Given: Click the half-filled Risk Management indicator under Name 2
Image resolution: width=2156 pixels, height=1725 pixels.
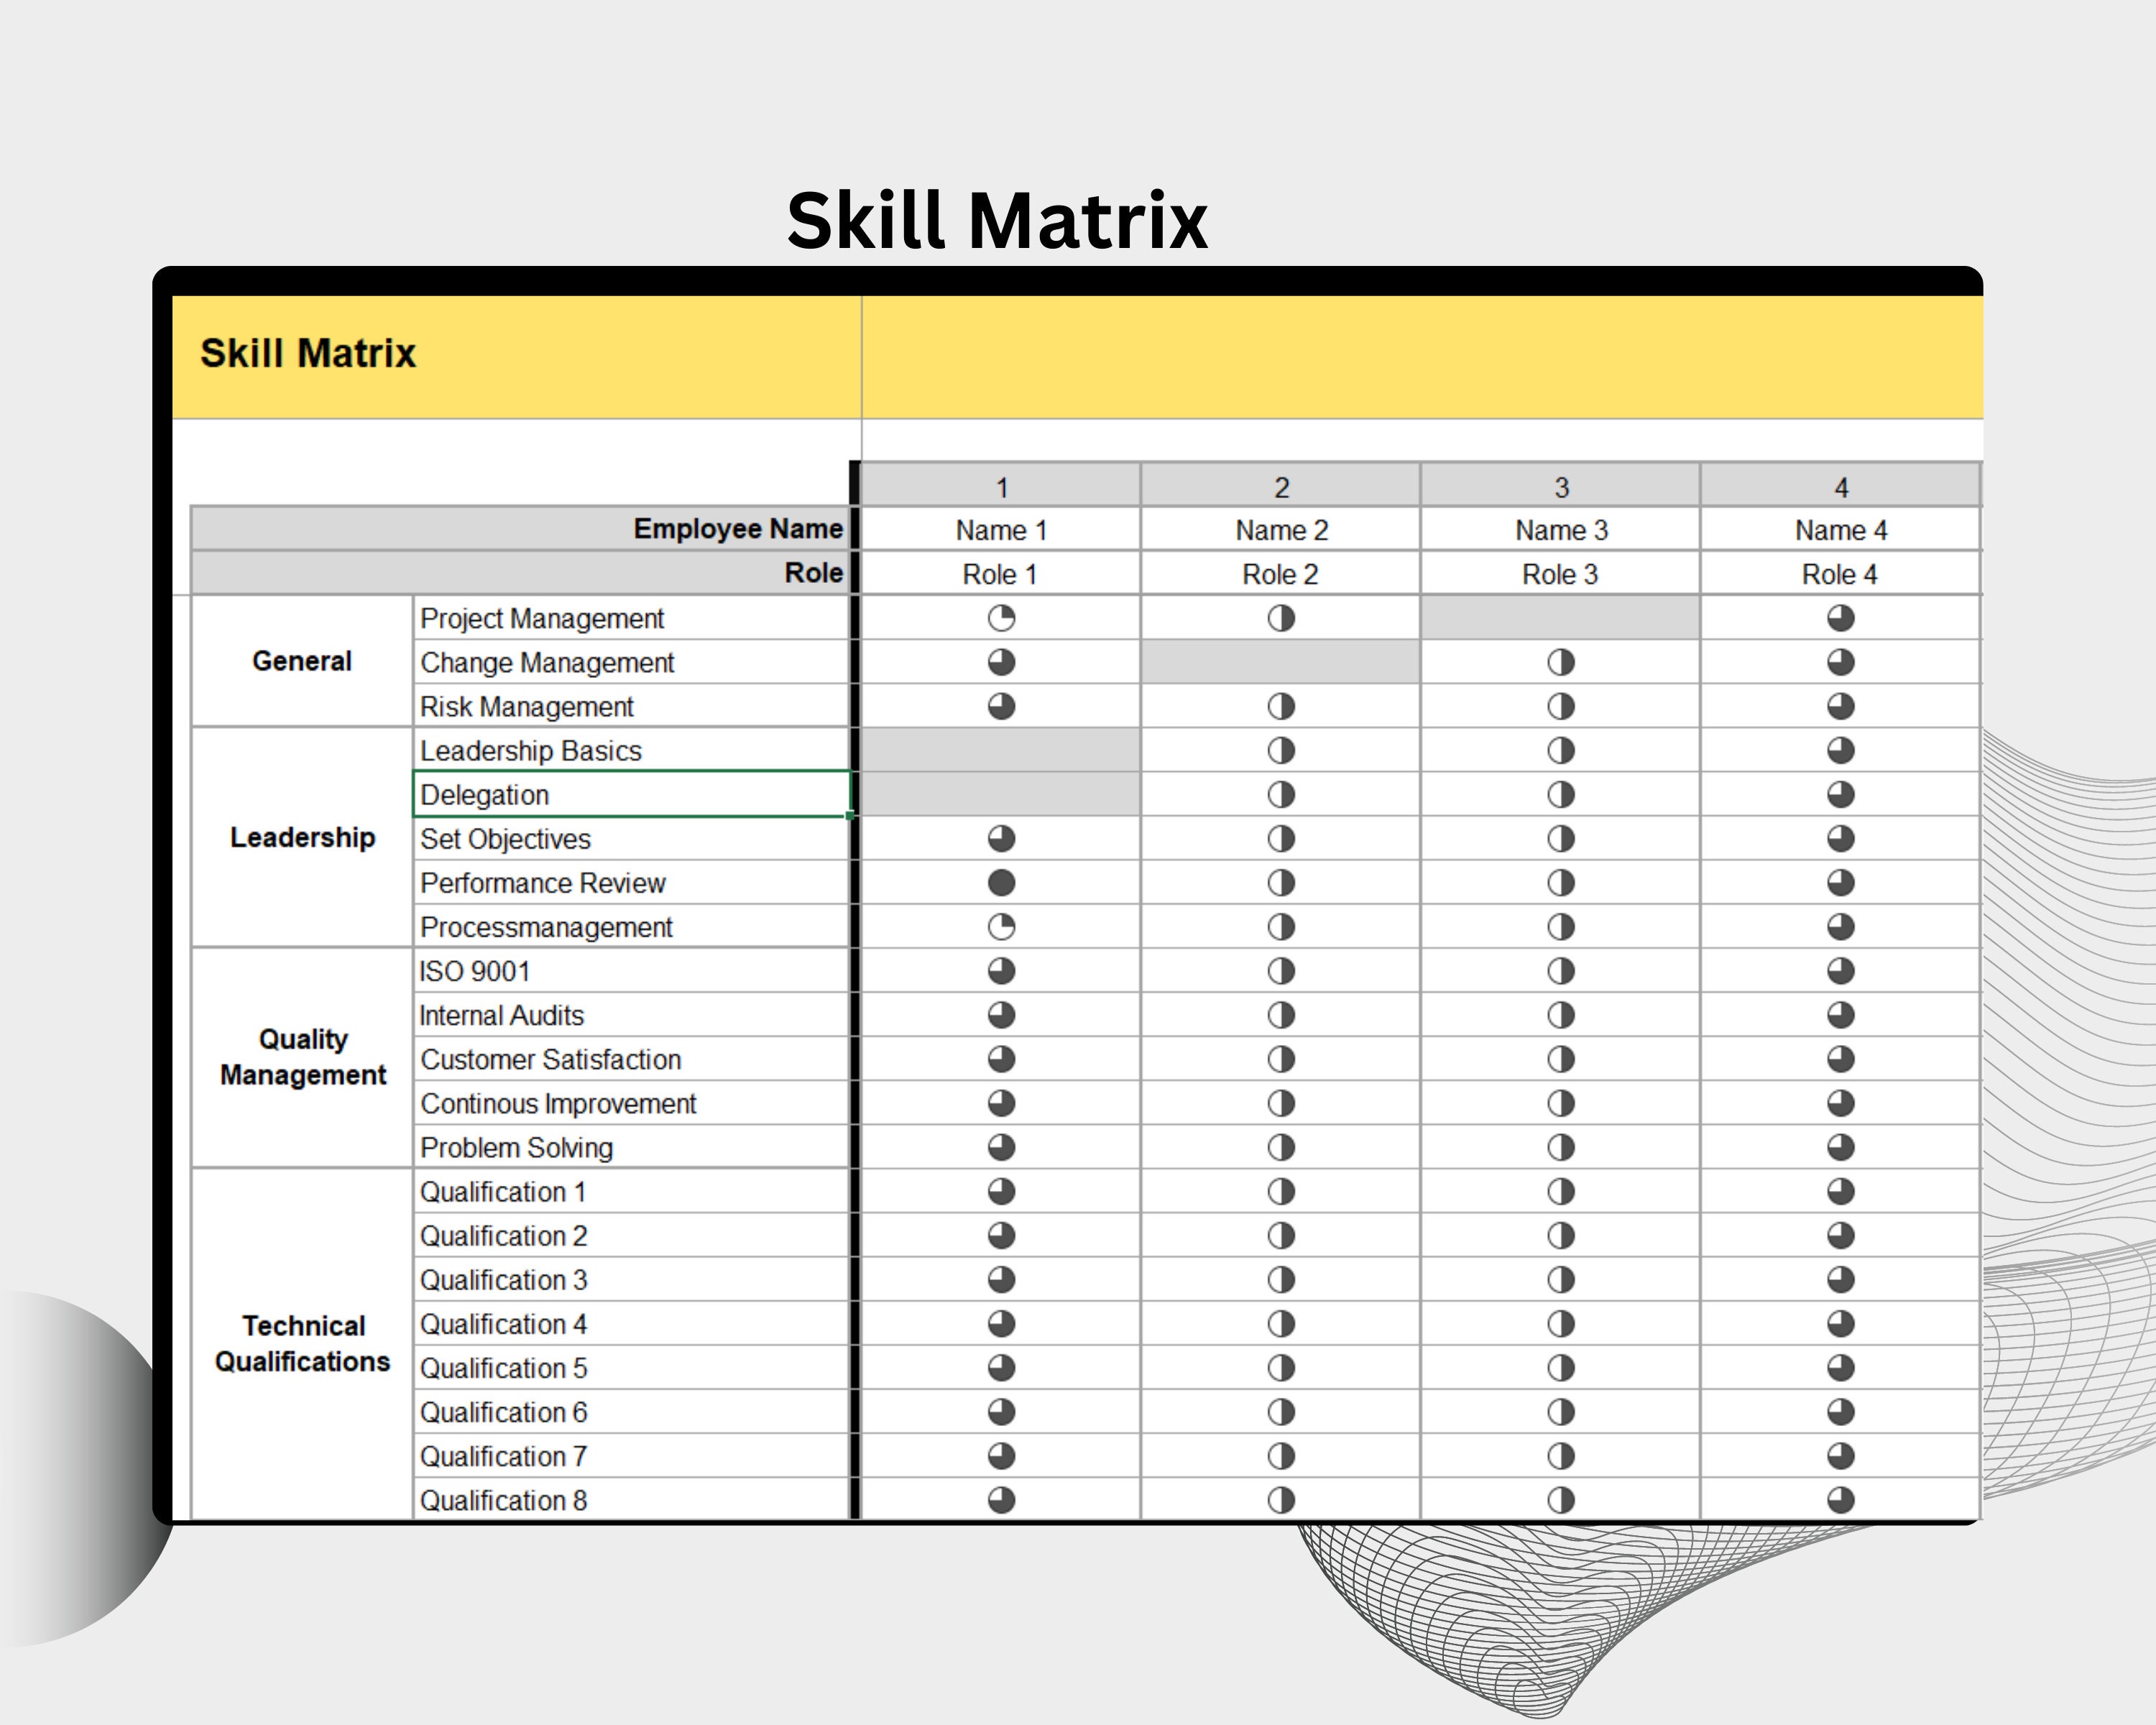Looking at the screenshot, I should (1280, 706).
